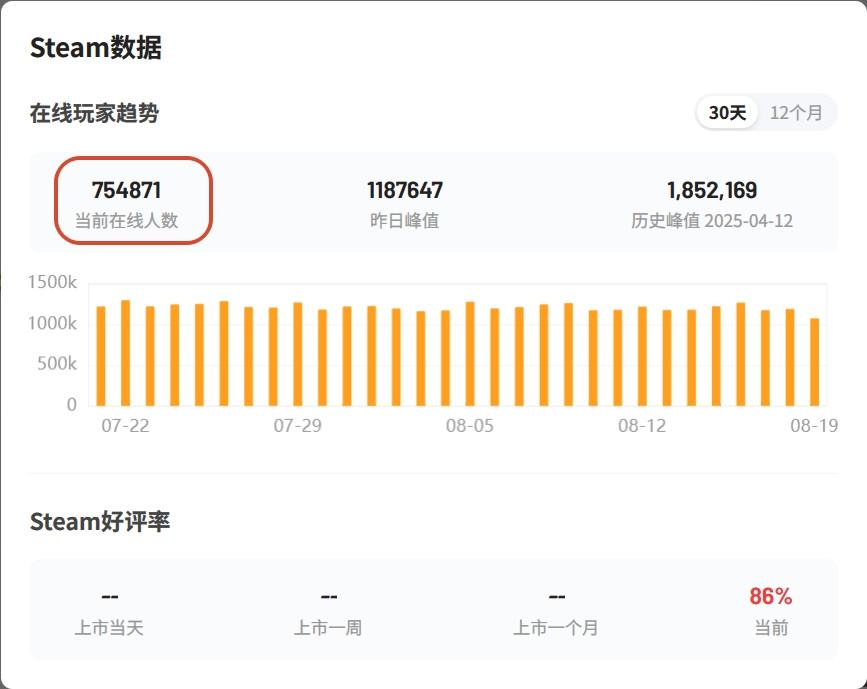Select the 当前在线人数 label
Viewport: 867px width, 689px height.
point(127,221)
